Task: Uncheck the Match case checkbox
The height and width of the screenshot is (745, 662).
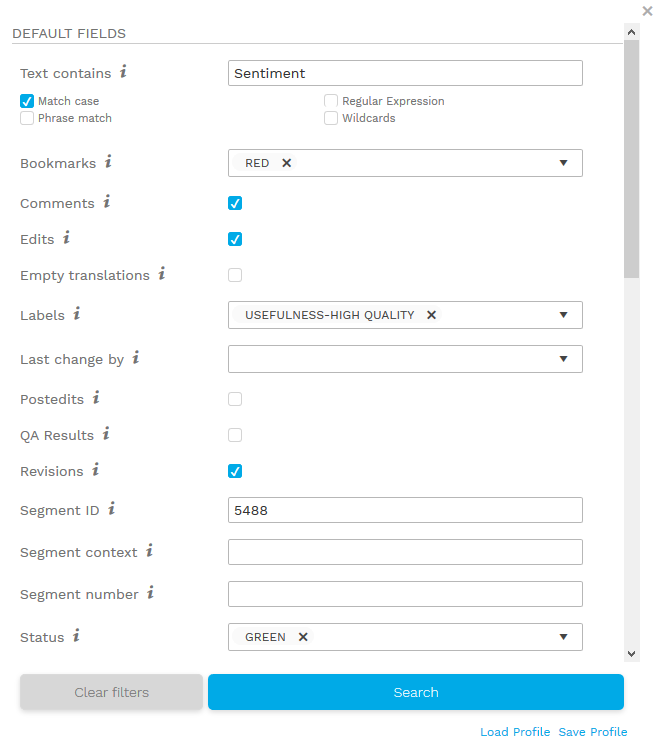Action: [27, 101]
